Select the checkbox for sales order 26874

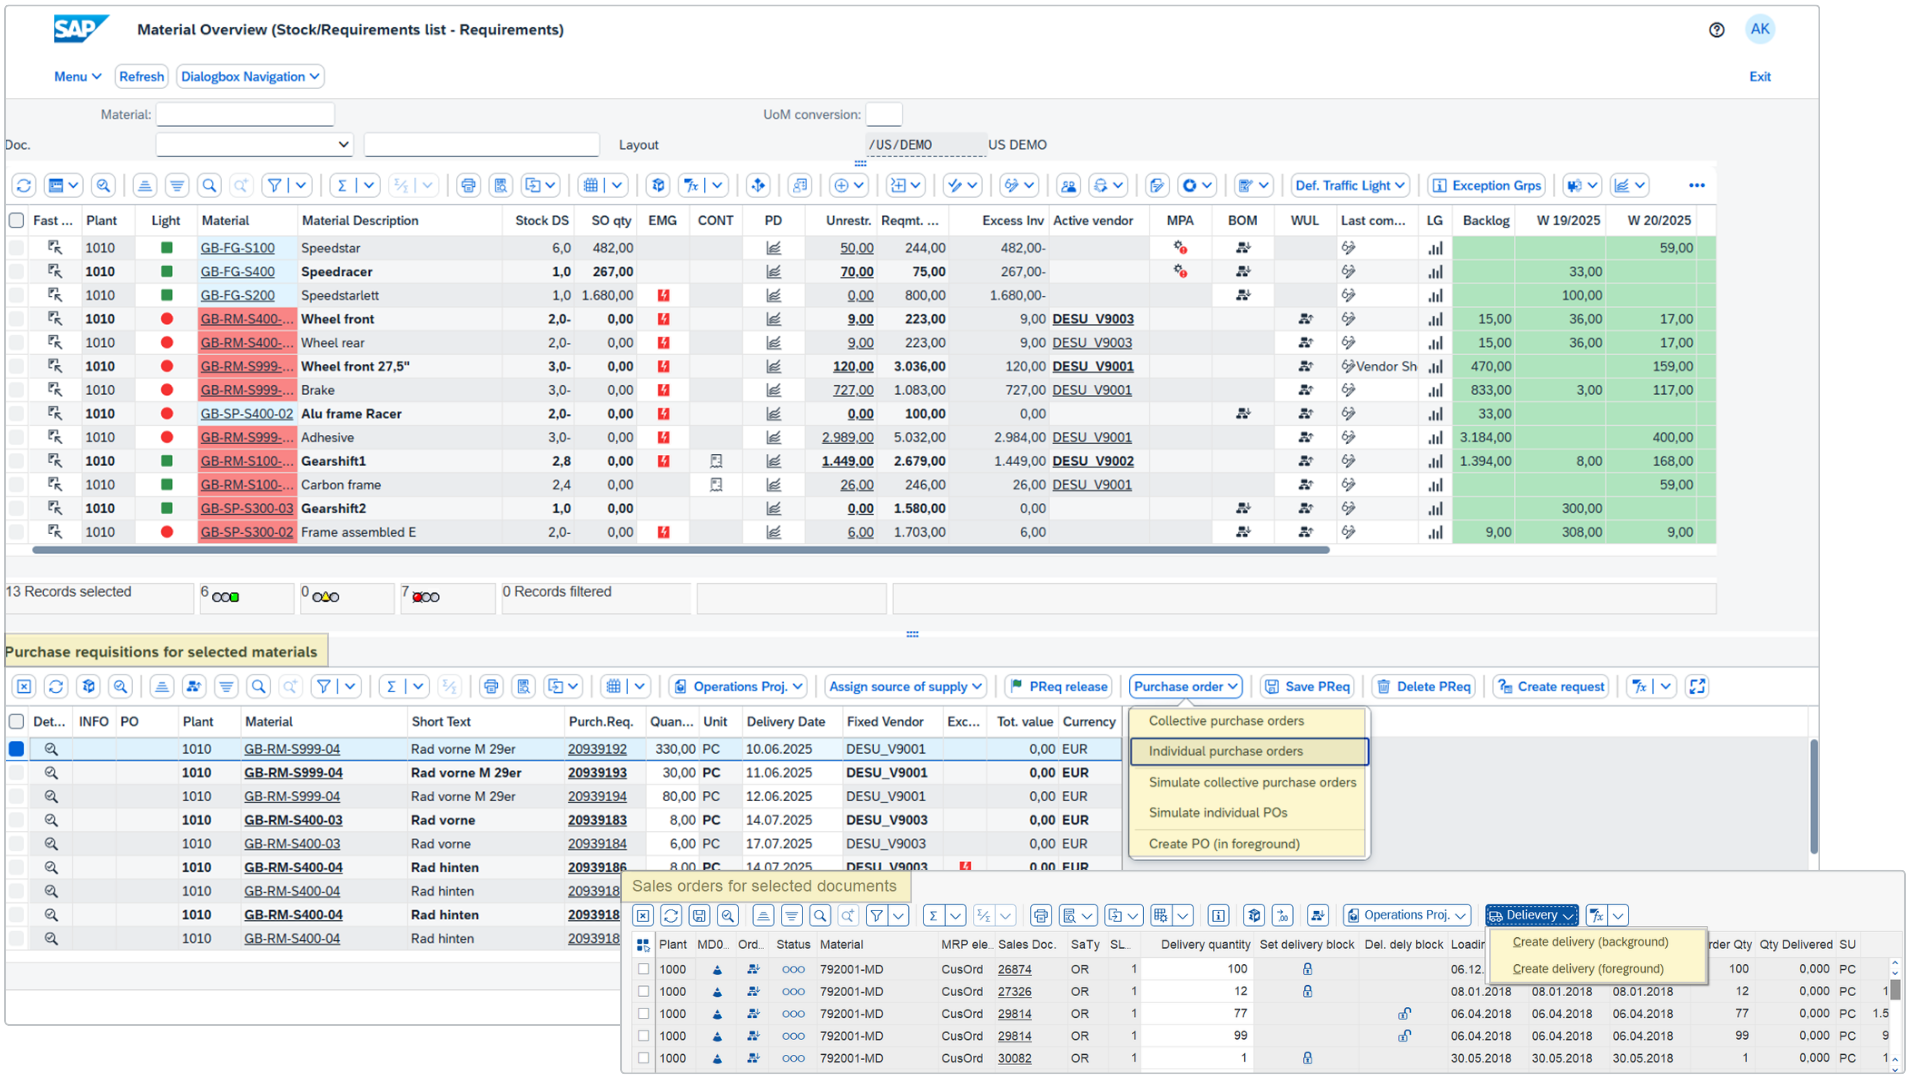(641, 968)
